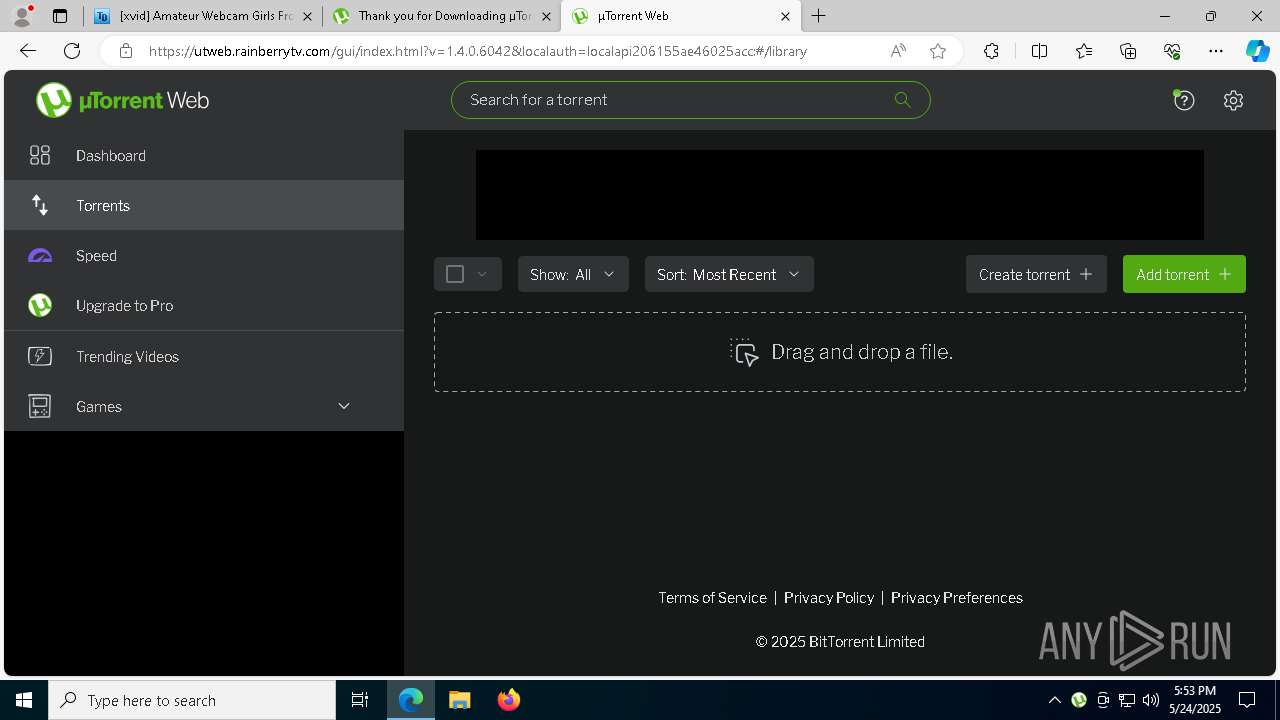Click the Search for a torrent field
The image size is (1280, 720).
(x=690, y=100)
